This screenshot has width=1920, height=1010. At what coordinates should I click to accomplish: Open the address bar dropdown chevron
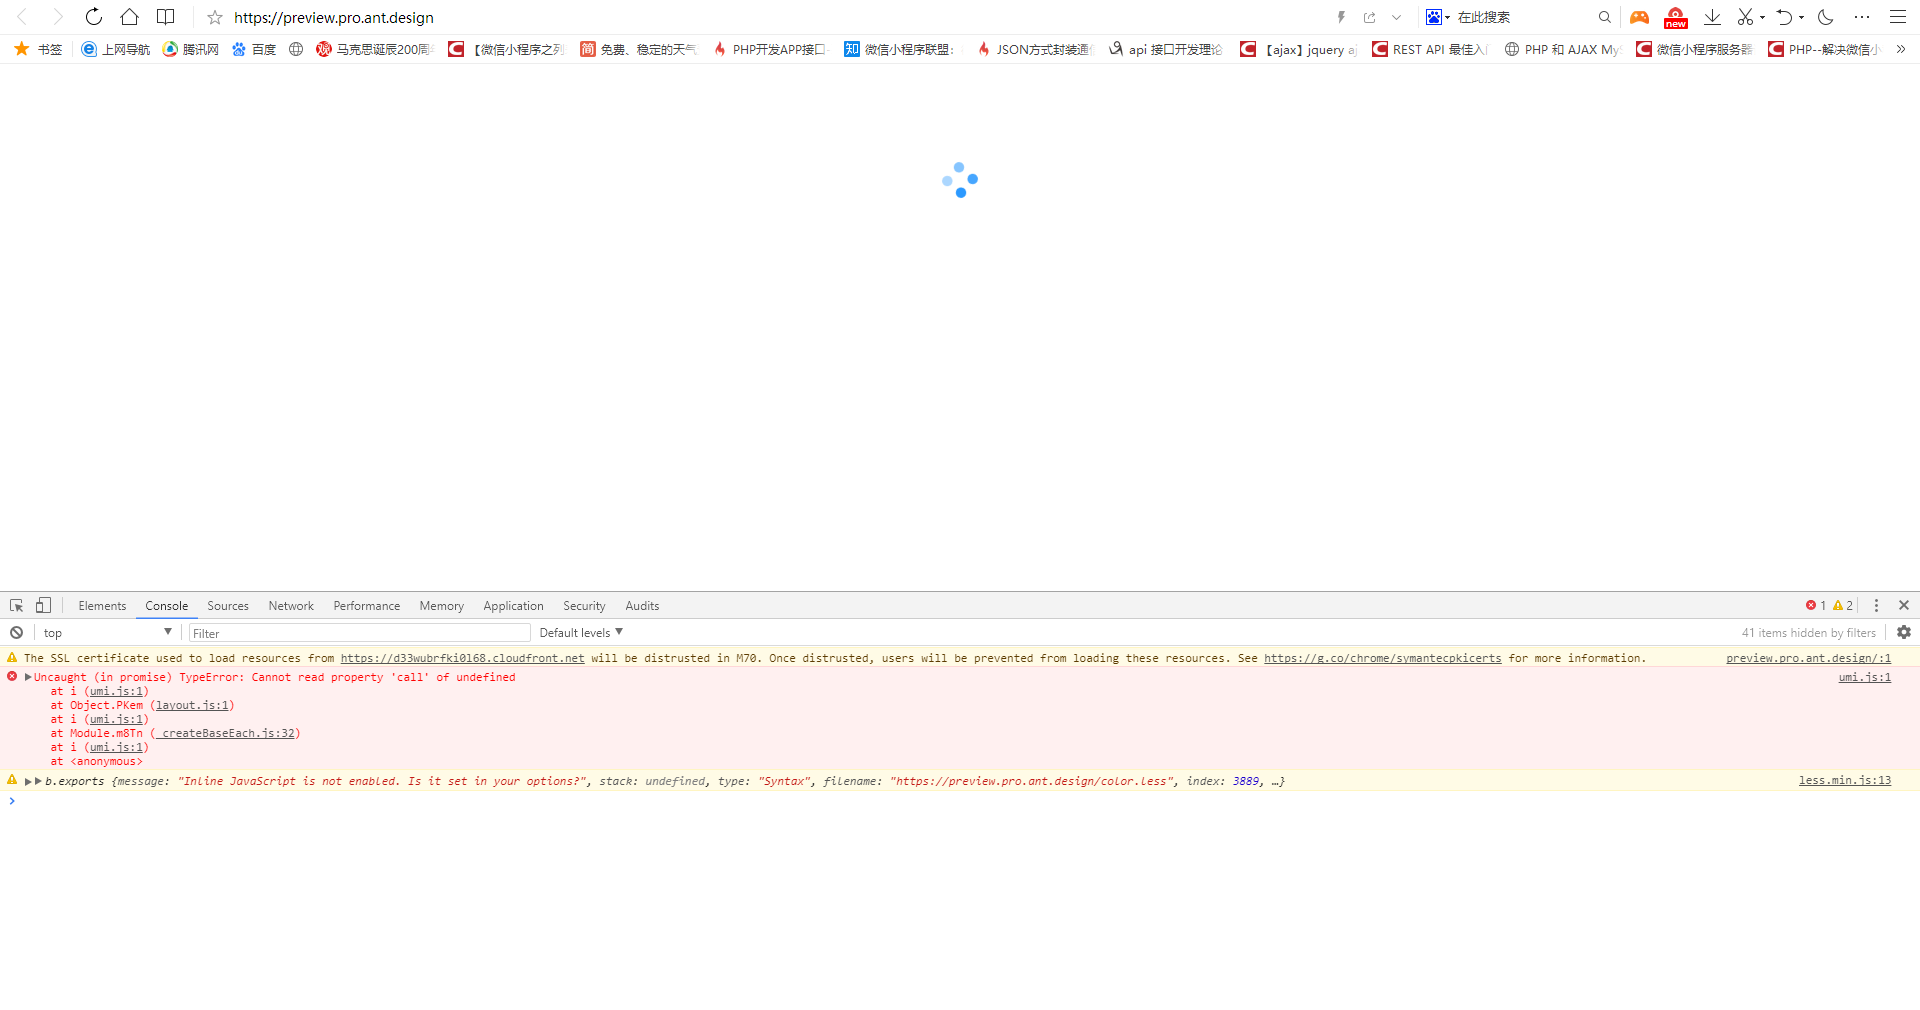tap(1397, 17)
